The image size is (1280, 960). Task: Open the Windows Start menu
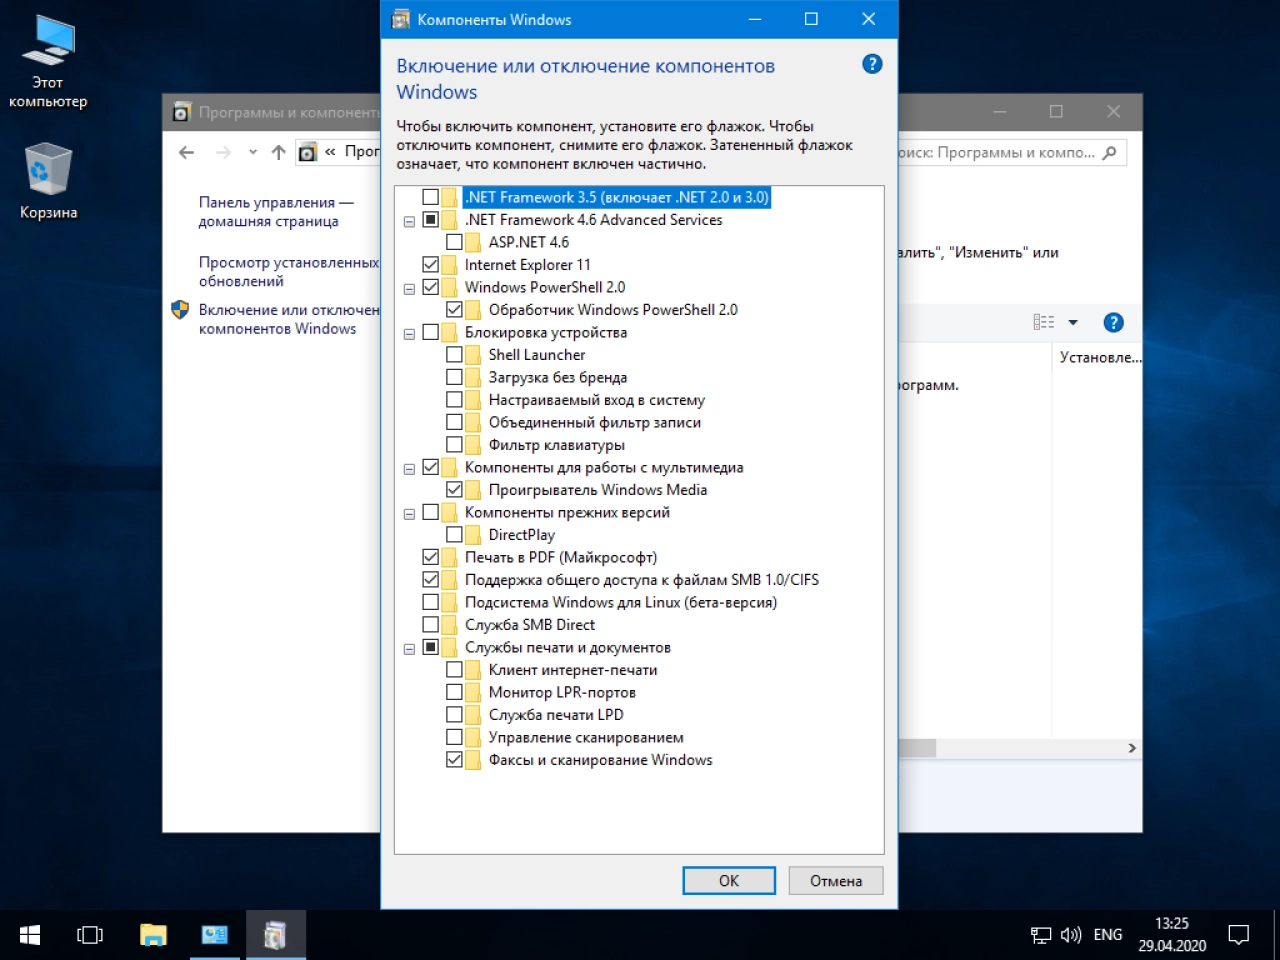(x=30, y=935)
